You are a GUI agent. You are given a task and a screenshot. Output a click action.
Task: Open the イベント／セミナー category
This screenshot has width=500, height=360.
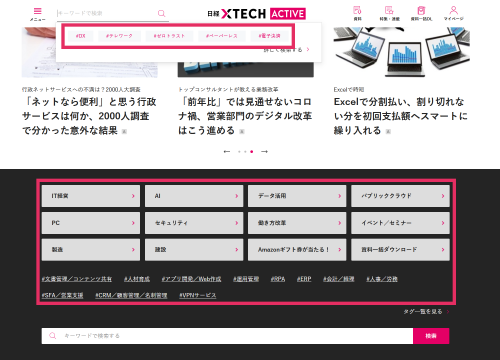pos(400,223)
